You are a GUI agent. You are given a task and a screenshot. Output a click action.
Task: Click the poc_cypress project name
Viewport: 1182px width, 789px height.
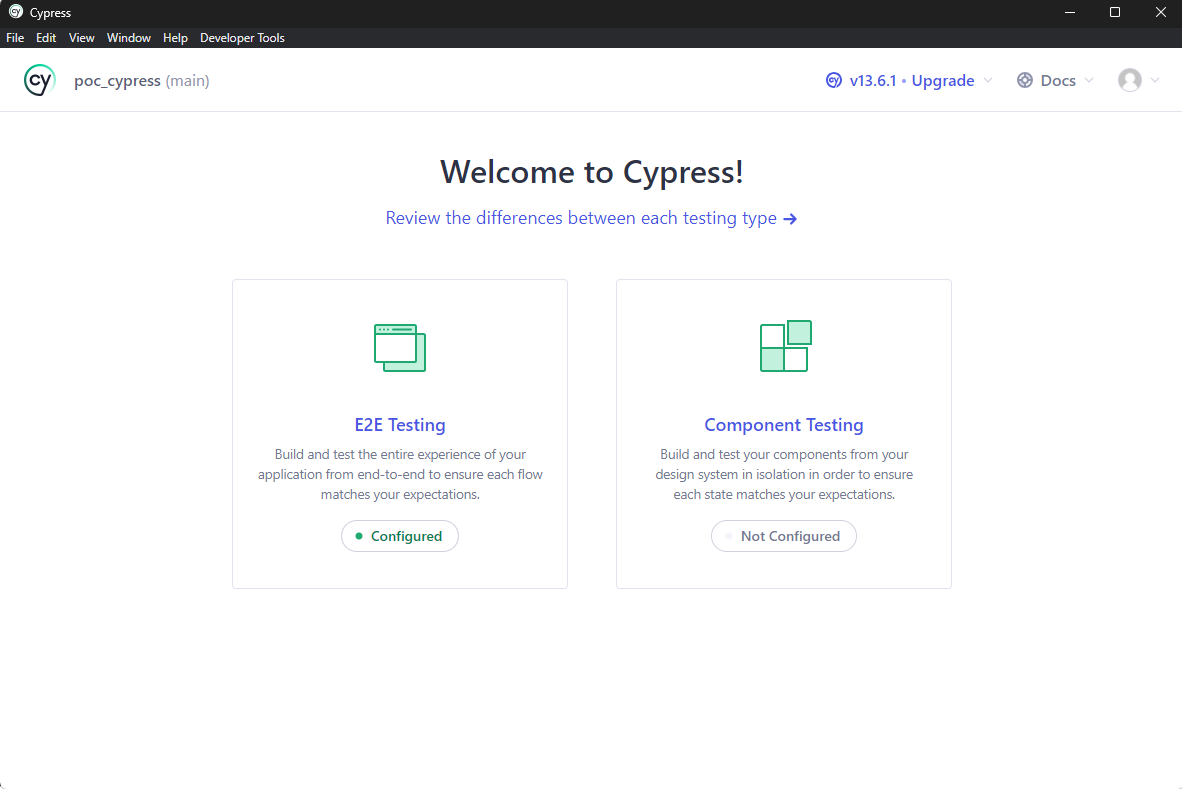coord(117,81)
